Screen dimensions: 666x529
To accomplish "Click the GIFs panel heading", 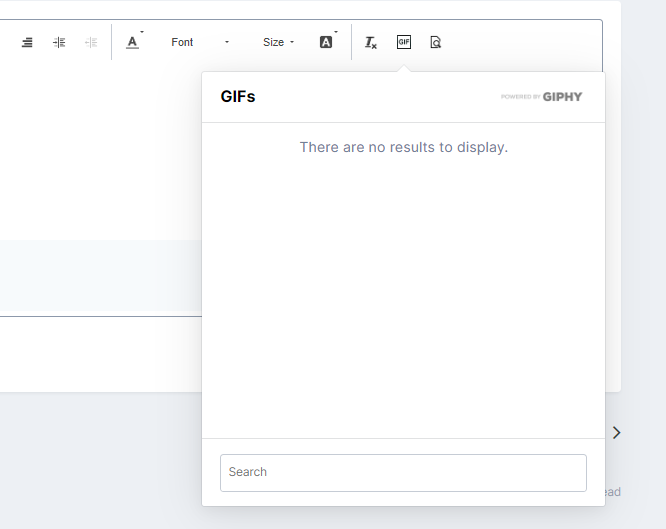I will pyautogui.click(x=238, y=97).
